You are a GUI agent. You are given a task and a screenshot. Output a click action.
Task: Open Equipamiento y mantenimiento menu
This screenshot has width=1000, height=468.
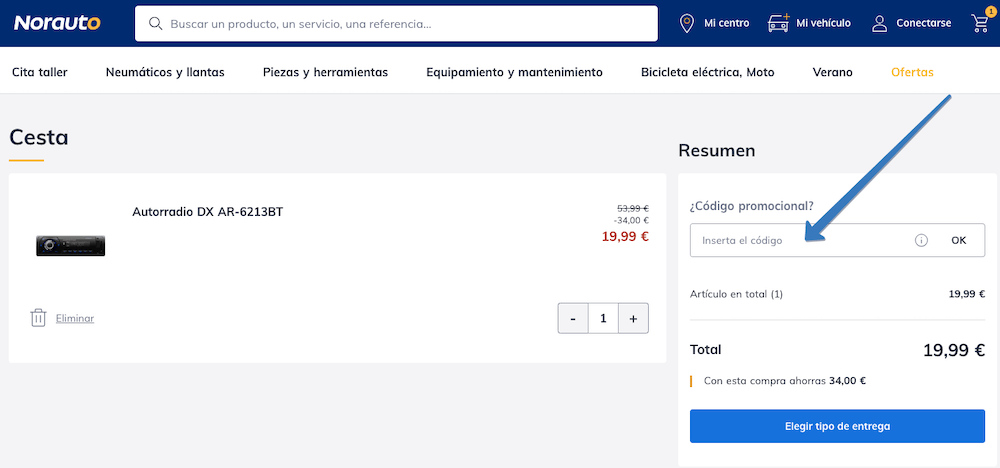515,72
